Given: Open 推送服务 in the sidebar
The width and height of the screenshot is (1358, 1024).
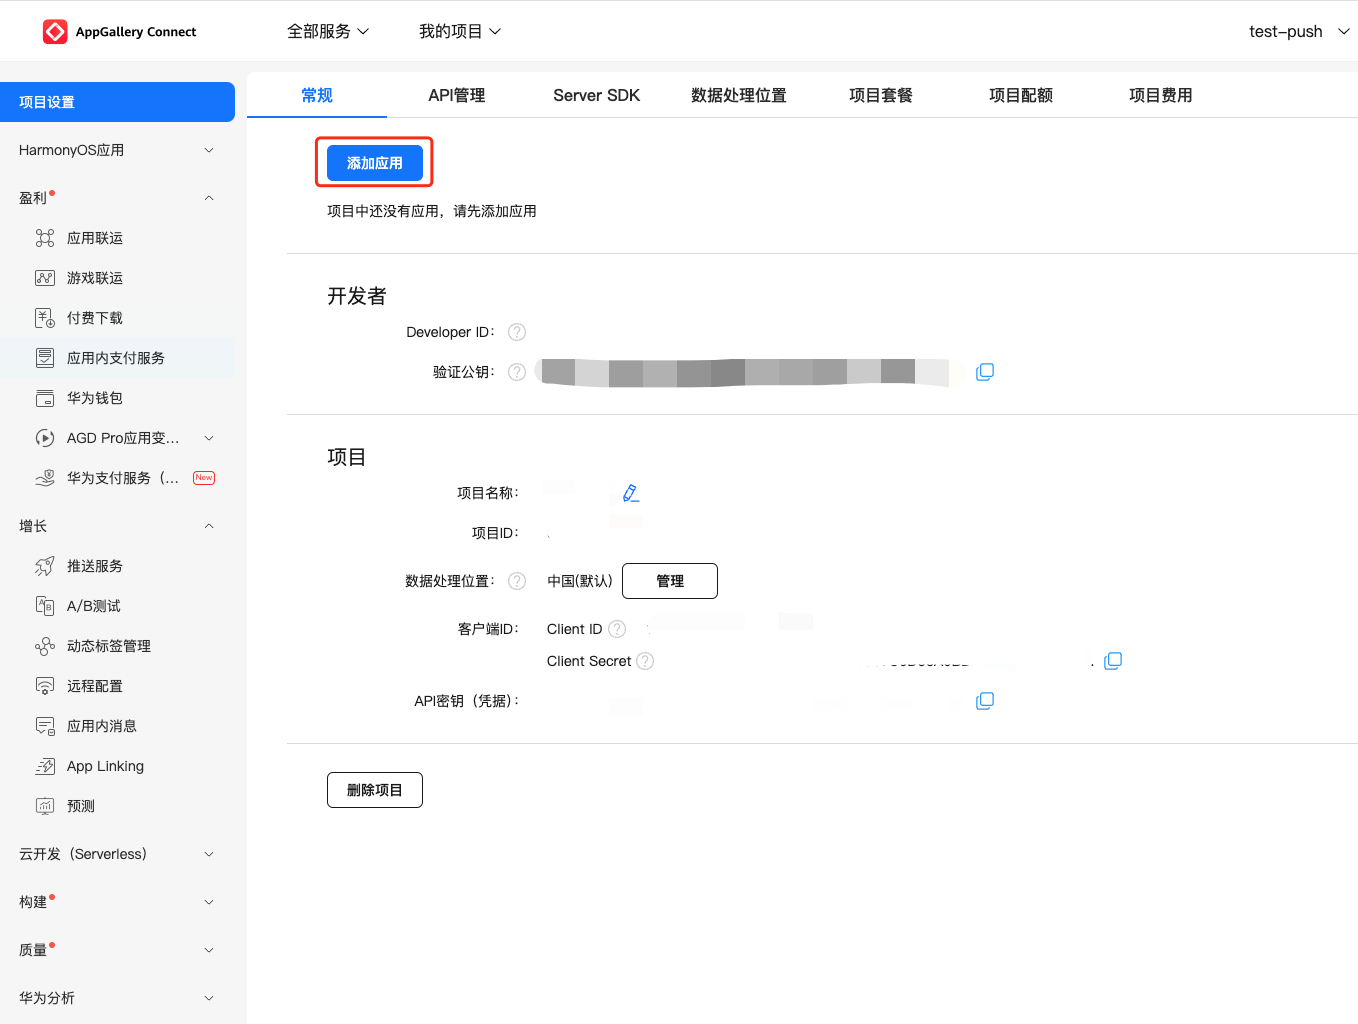Looking at the screenshot, I should (95, 566).
